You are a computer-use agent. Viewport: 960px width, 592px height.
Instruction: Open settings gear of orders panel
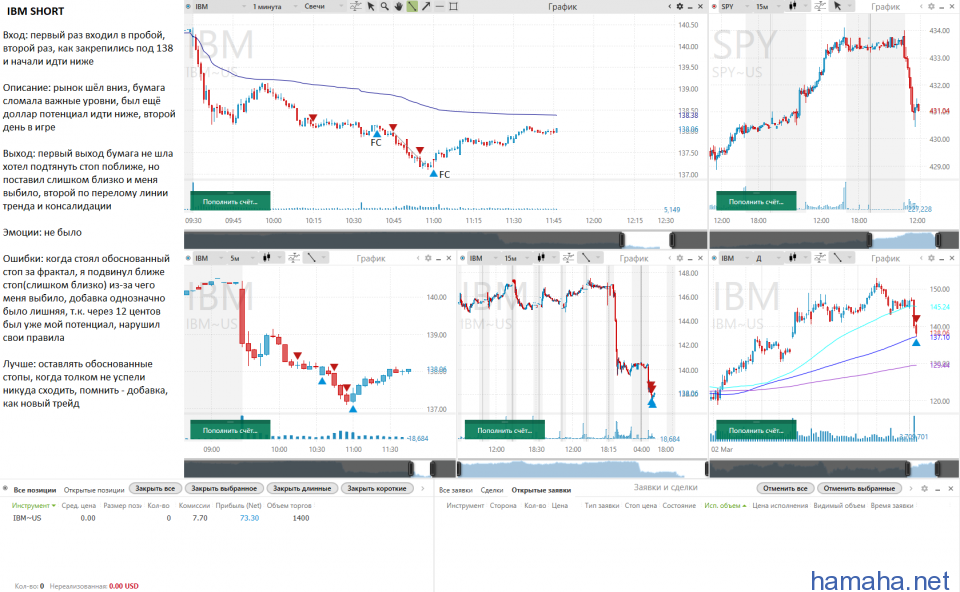(x=924, y=489)
